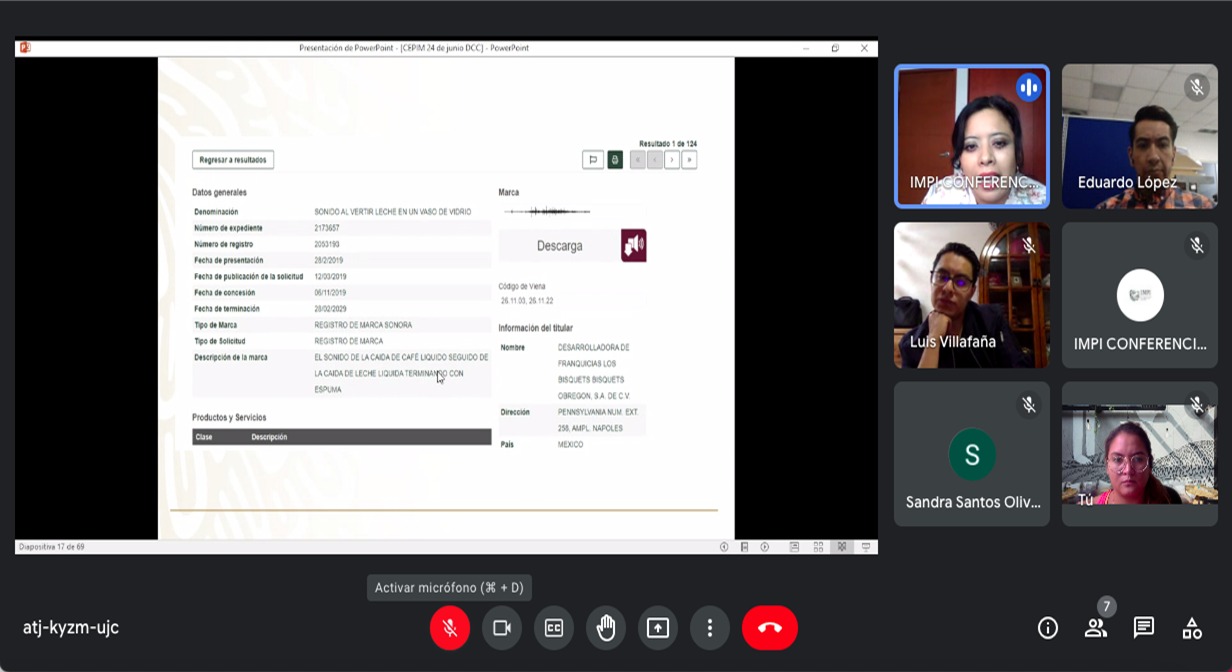
Task: Raise your hand in the meeting
Action: point(606,628)
